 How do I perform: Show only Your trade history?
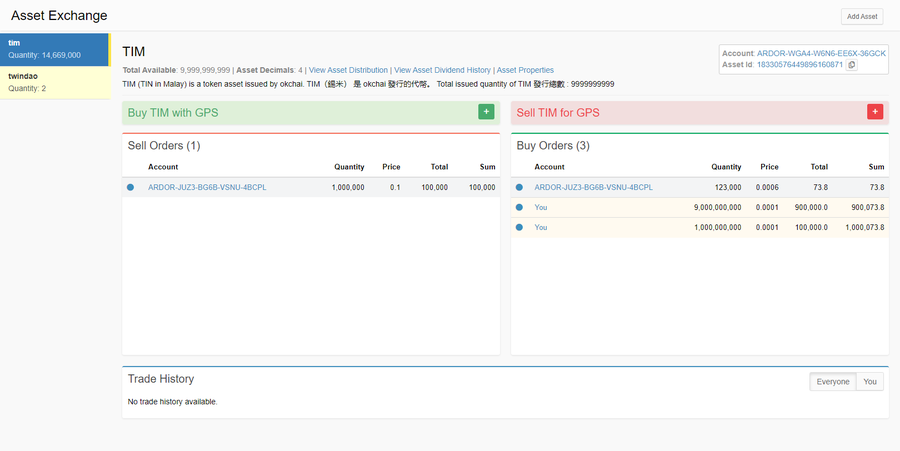point(870,382)
